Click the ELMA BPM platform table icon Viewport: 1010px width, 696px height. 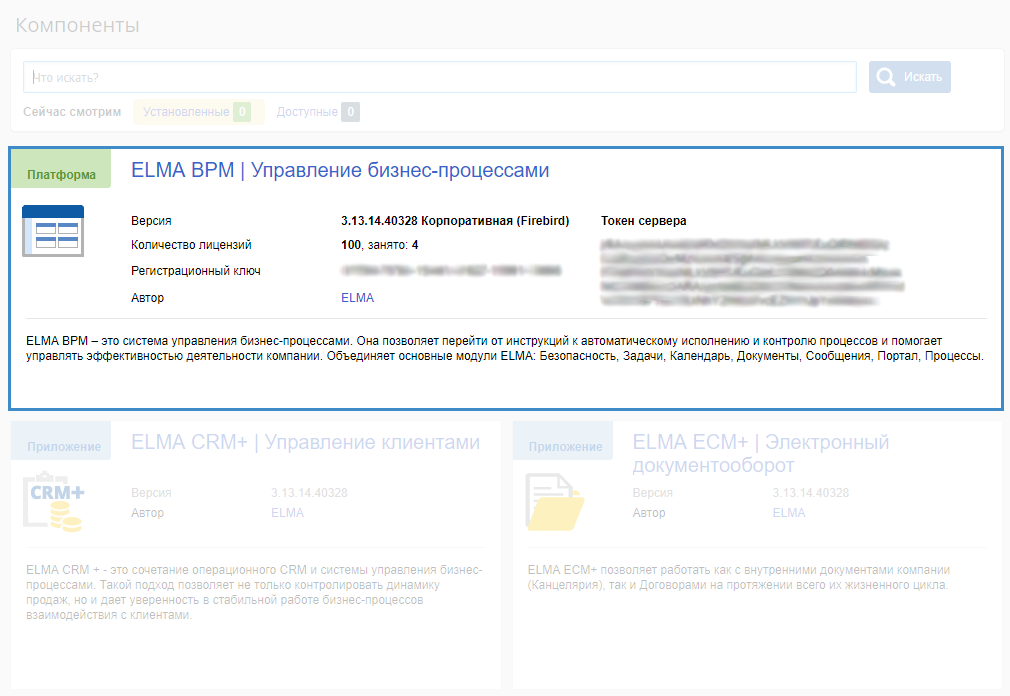53,230
